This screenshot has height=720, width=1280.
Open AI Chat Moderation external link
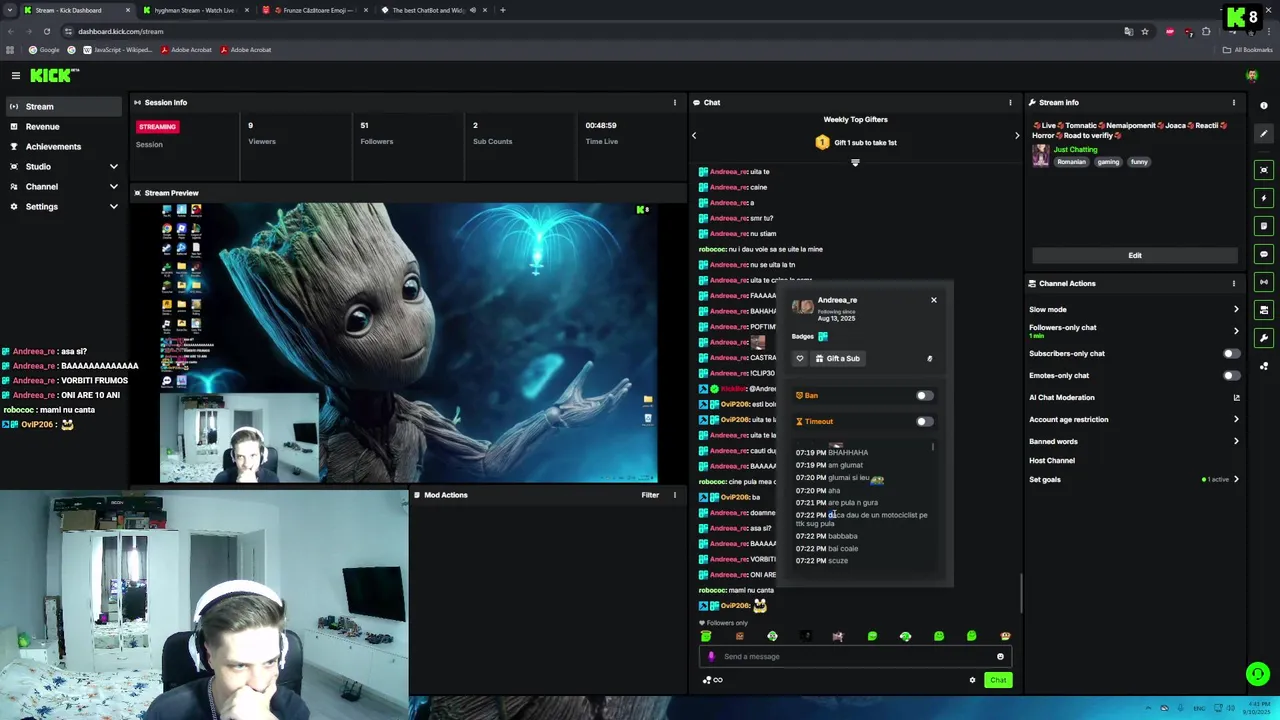click(1236, 397)
